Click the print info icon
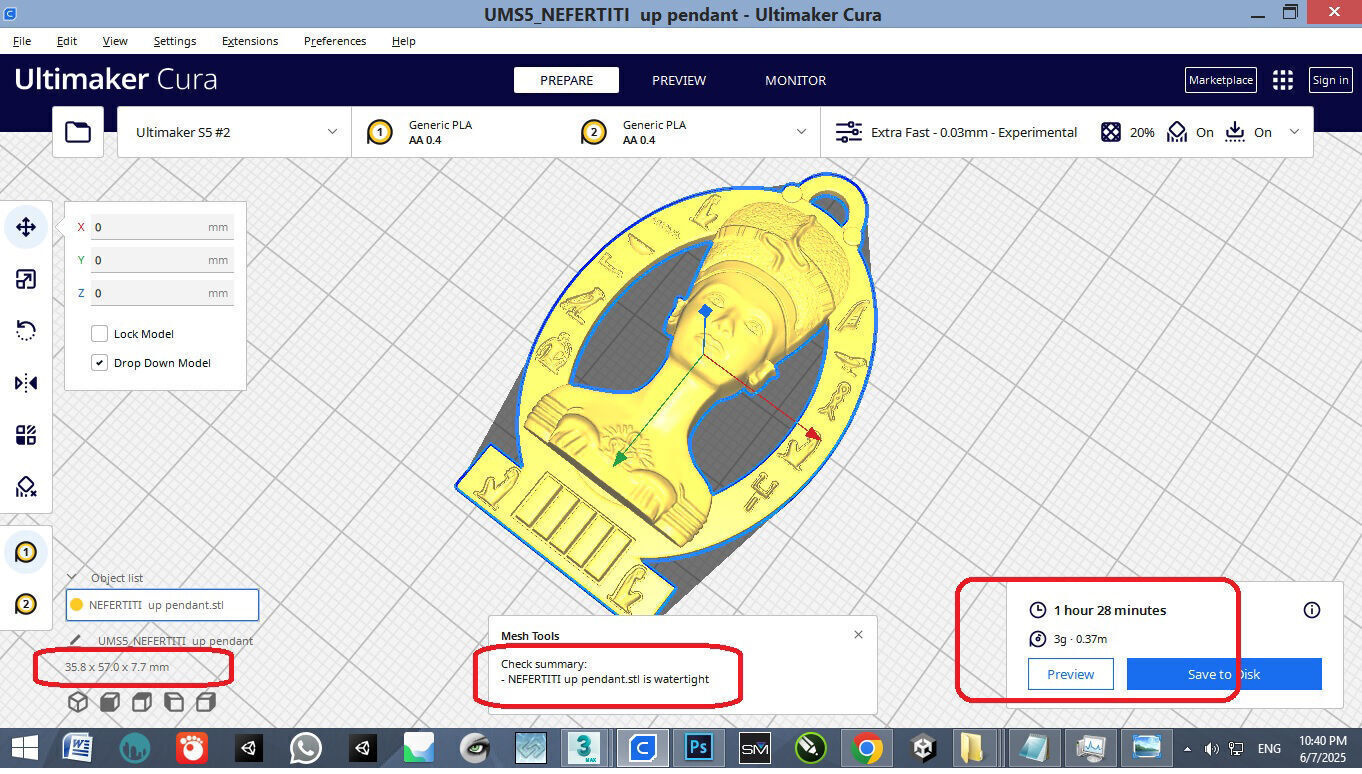The height and width of the screenshot is (774, 1362). coord(1312,610)
